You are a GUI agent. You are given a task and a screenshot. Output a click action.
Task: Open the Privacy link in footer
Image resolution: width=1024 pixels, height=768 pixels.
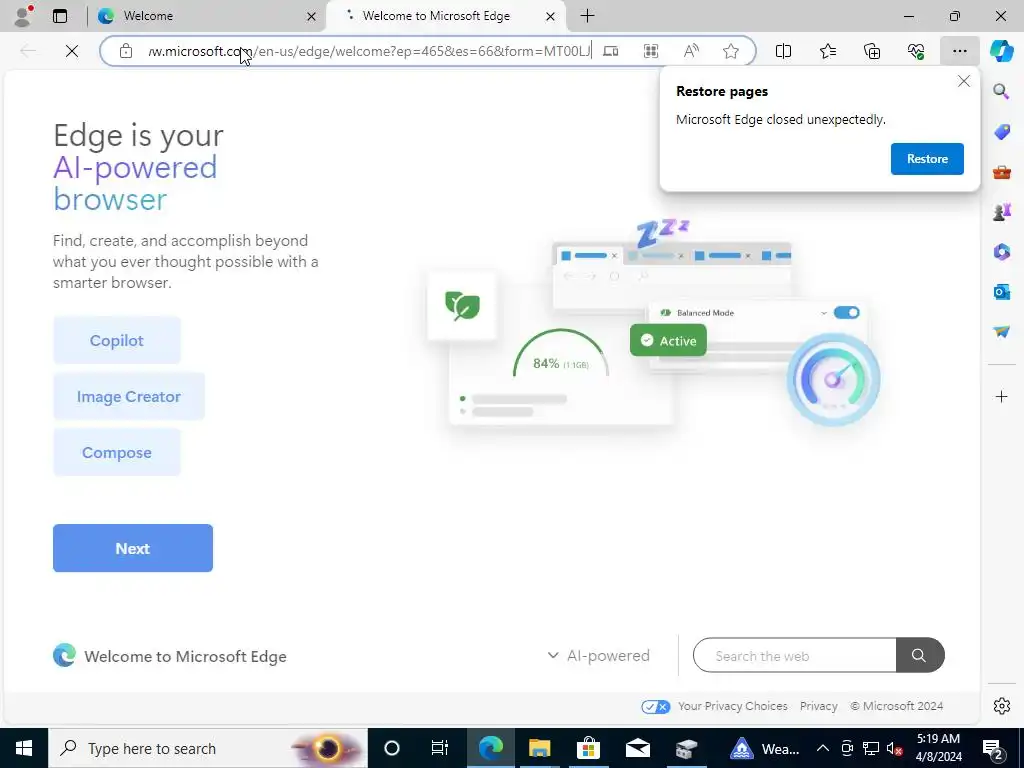(818, 706)
